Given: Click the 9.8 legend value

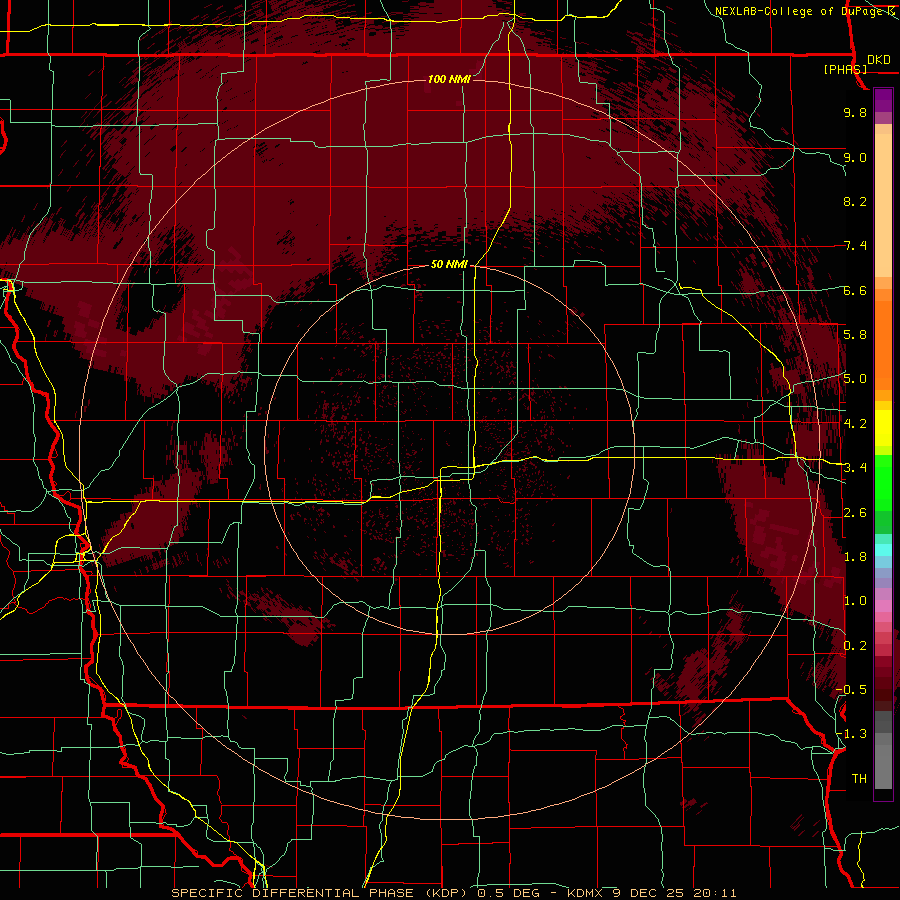Looking at the screenshot, I should (x=855, y=112).
